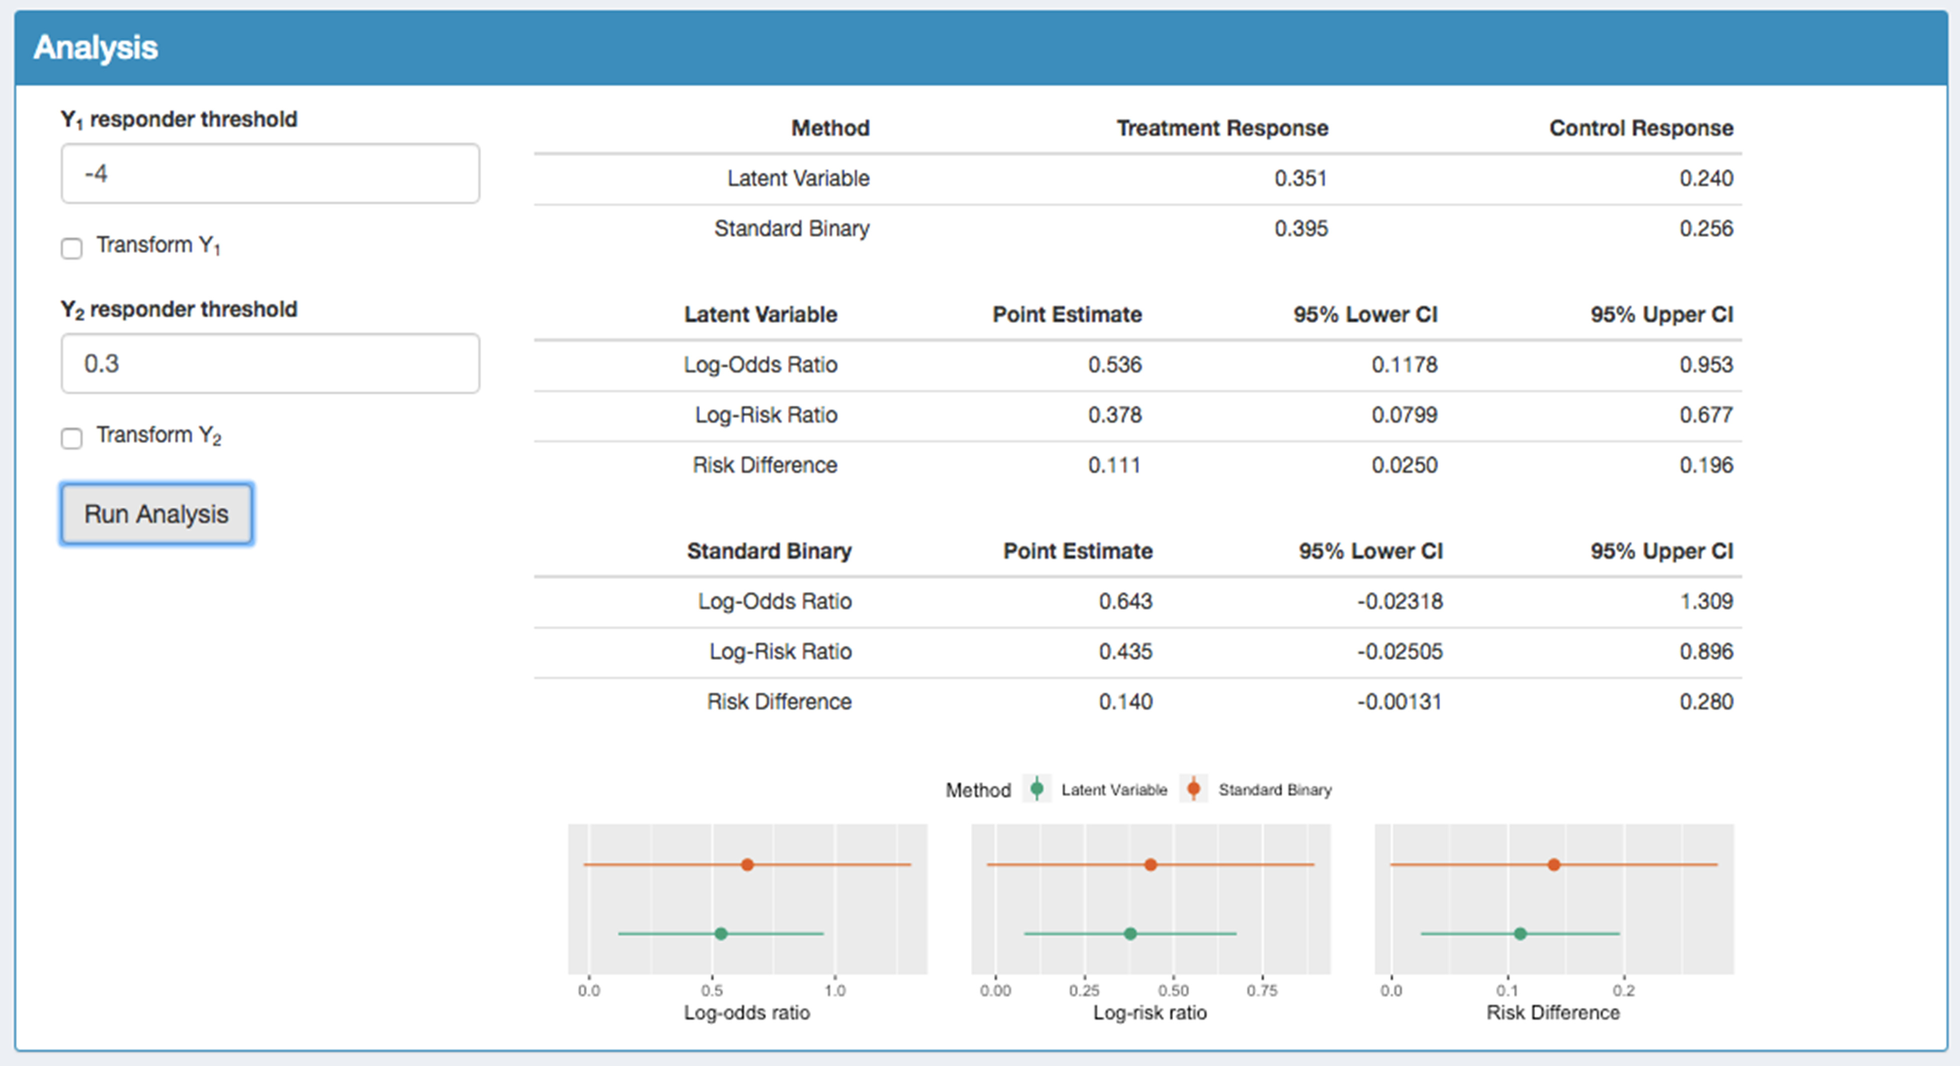1960x1066 pixels.
Task: Select the 0.280 upper CI value
Action: tap(1706, 701)
